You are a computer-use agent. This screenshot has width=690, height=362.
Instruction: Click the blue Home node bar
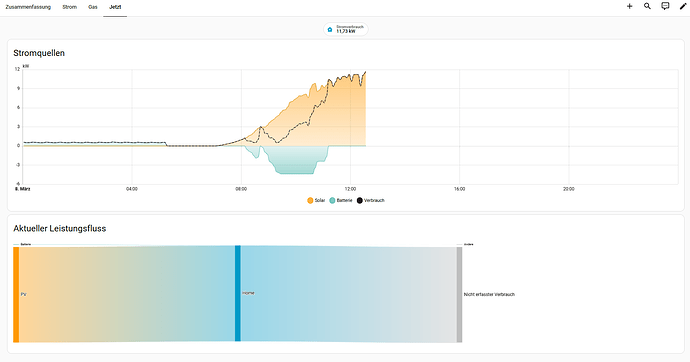click(x=238, y=293)
